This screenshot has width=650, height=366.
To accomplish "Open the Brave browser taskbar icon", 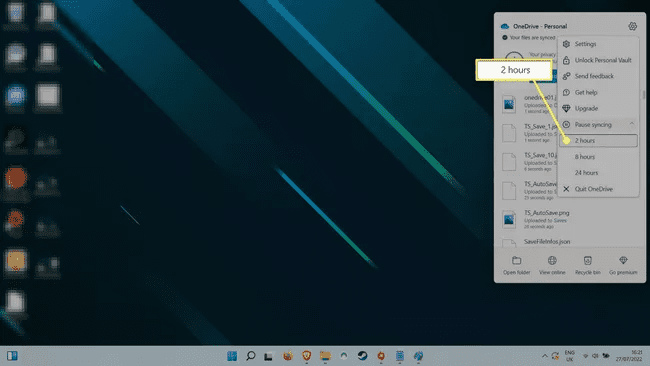I will [x=306, y=356].
